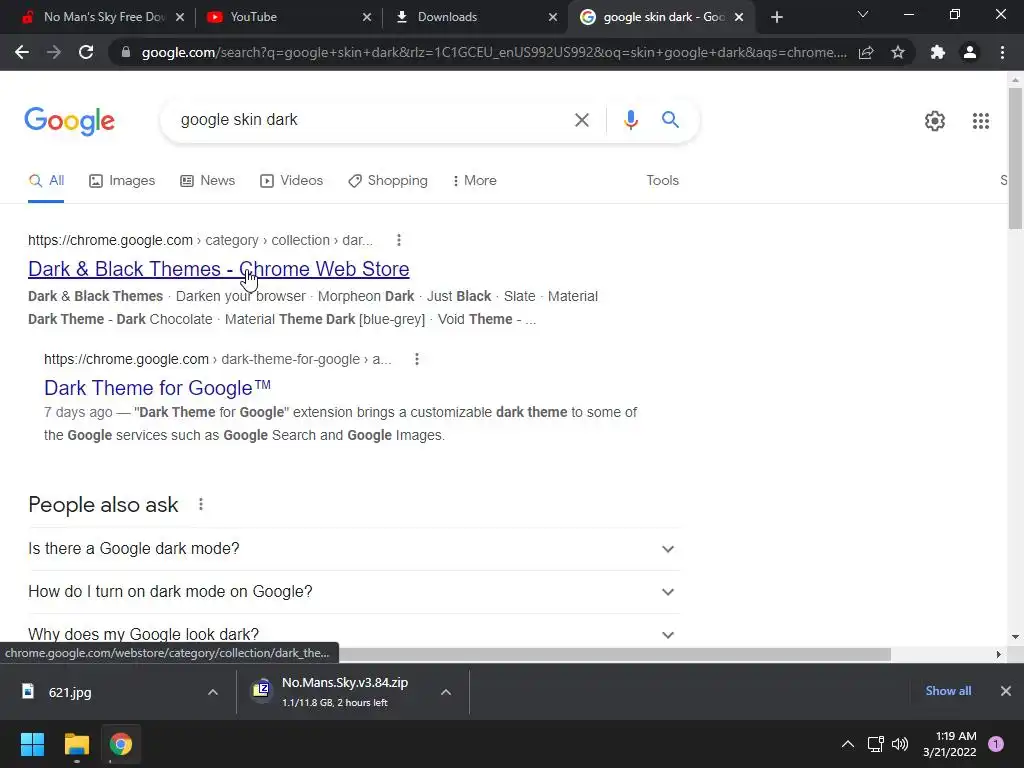Open the tab search chevron

click(863, 14)
